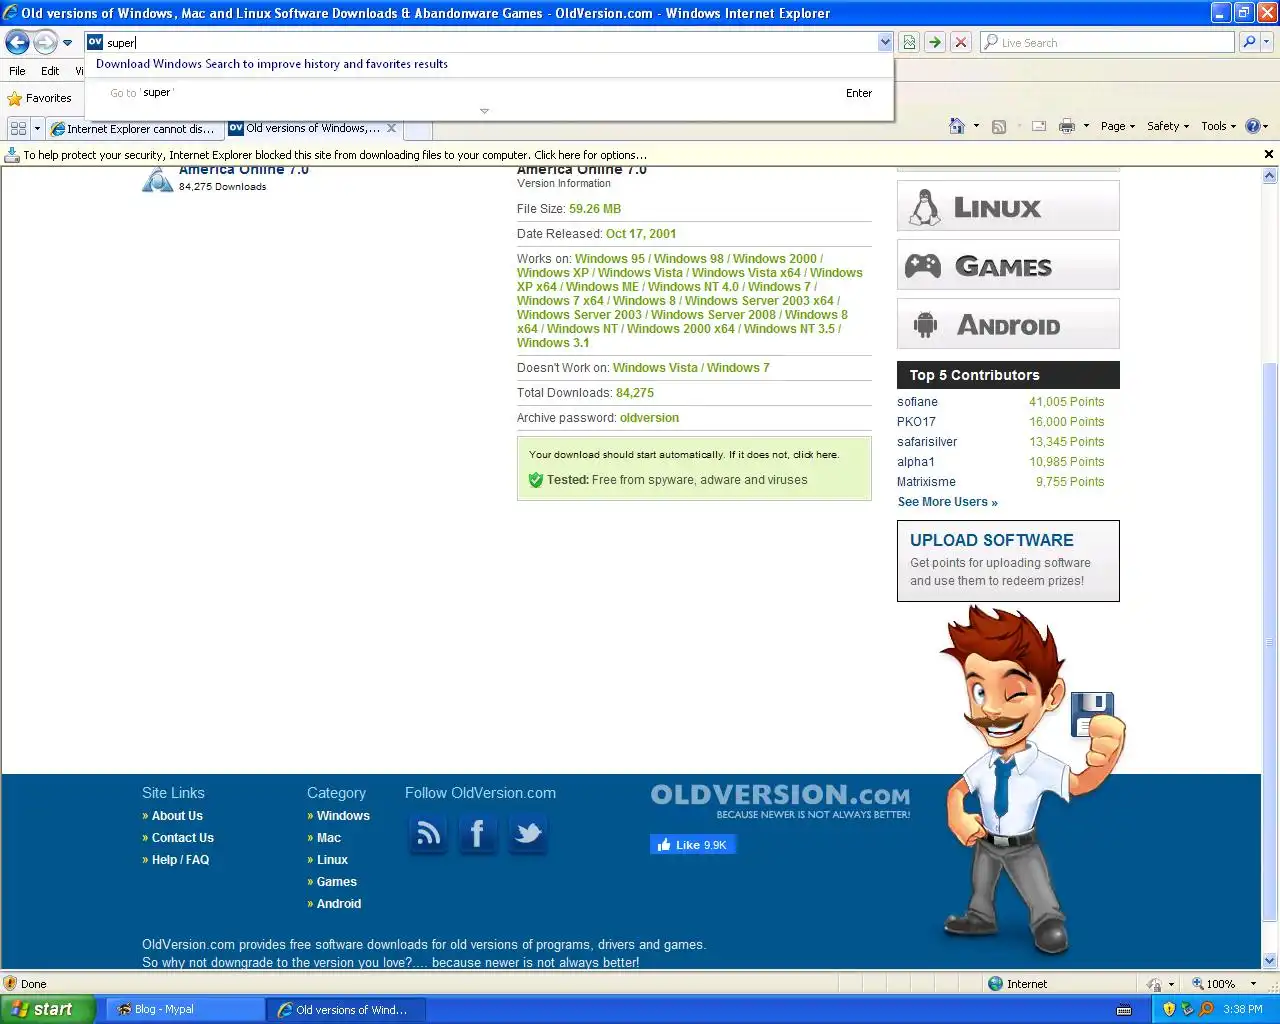Click the security information bar message
1280x1024 pixels.
tap(335, 155)
